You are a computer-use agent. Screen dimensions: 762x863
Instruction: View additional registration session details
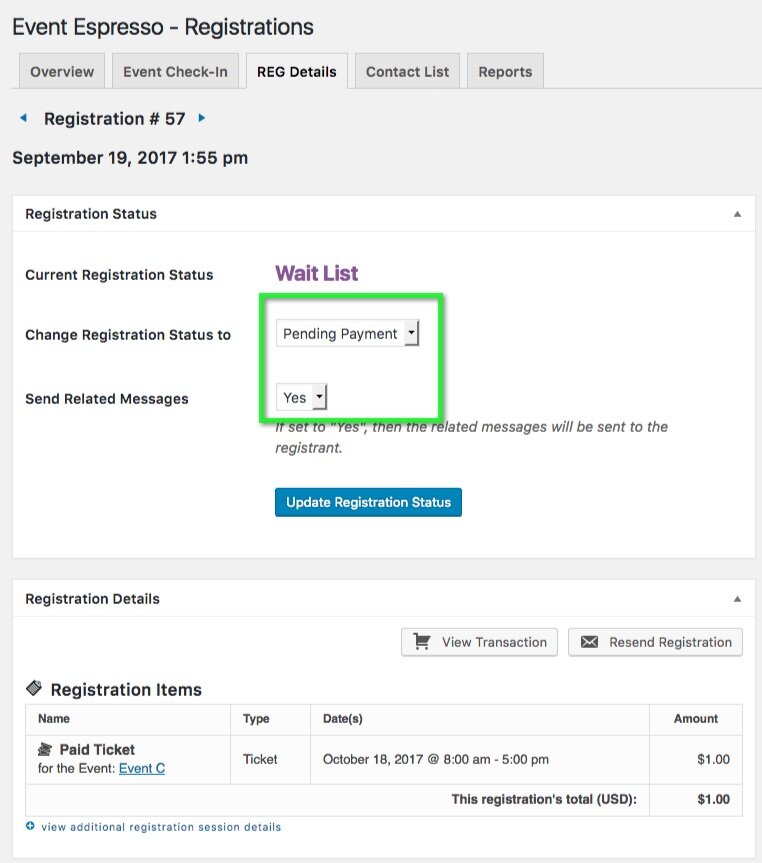coord(160,827)
